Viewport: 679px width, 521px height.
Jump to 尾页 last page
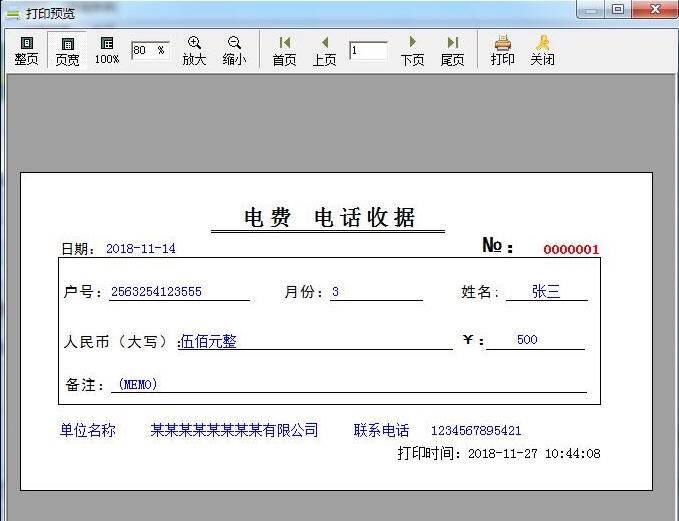453,50
